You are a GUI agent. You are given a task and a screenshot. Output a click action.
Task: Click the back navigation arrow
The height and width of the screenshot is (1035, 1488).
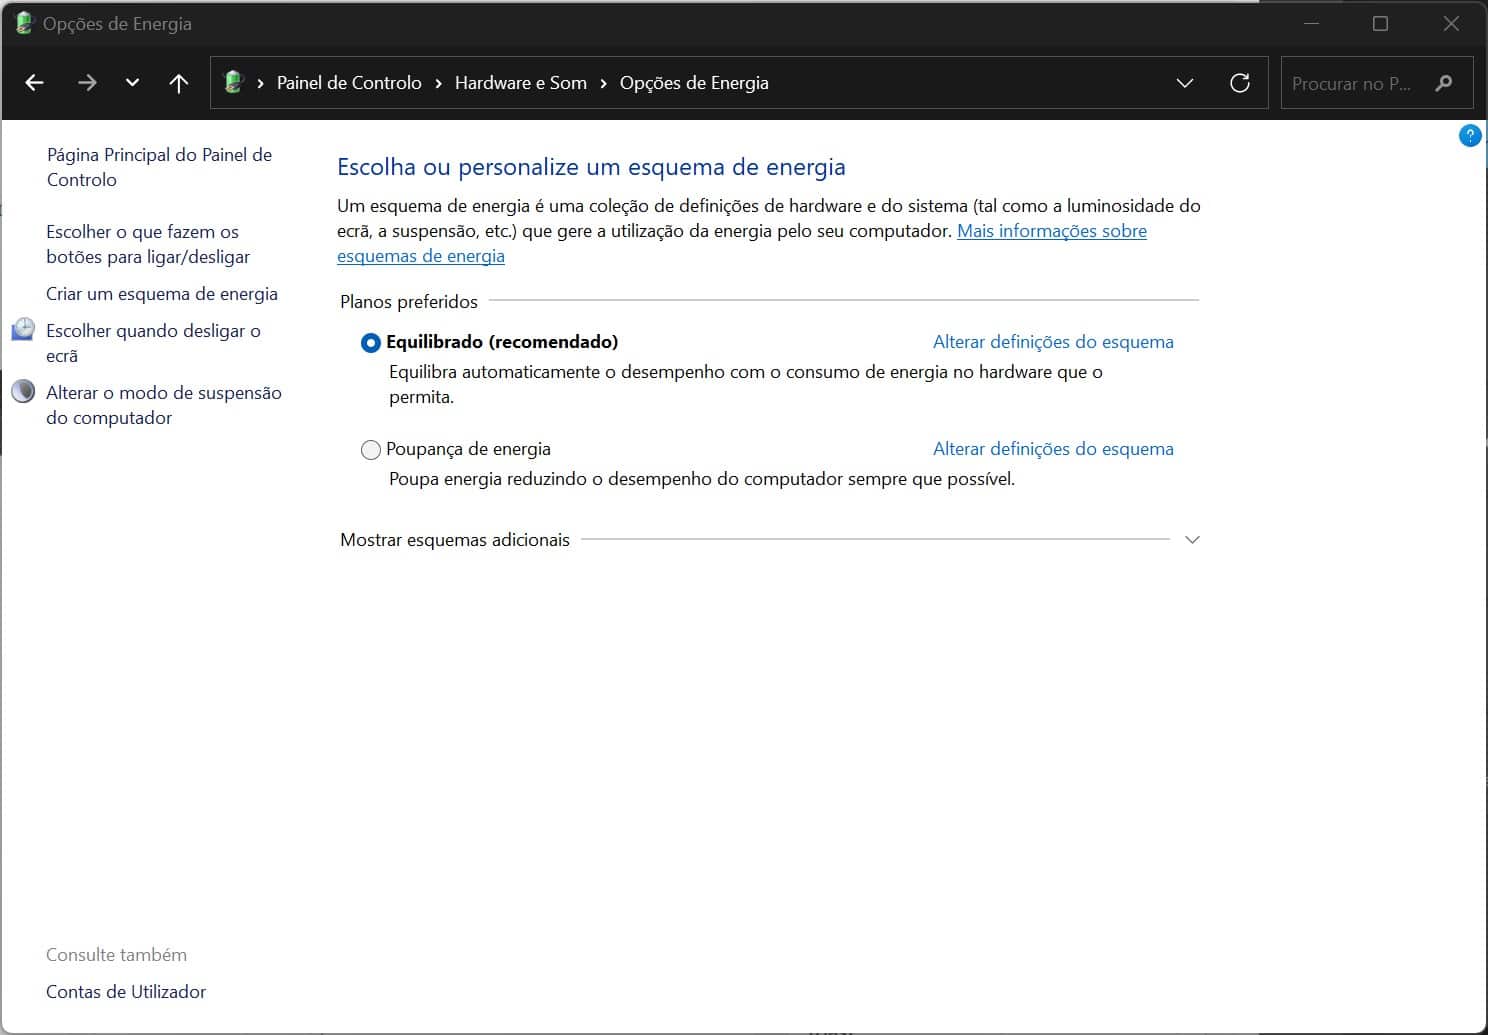click(35, 83)
